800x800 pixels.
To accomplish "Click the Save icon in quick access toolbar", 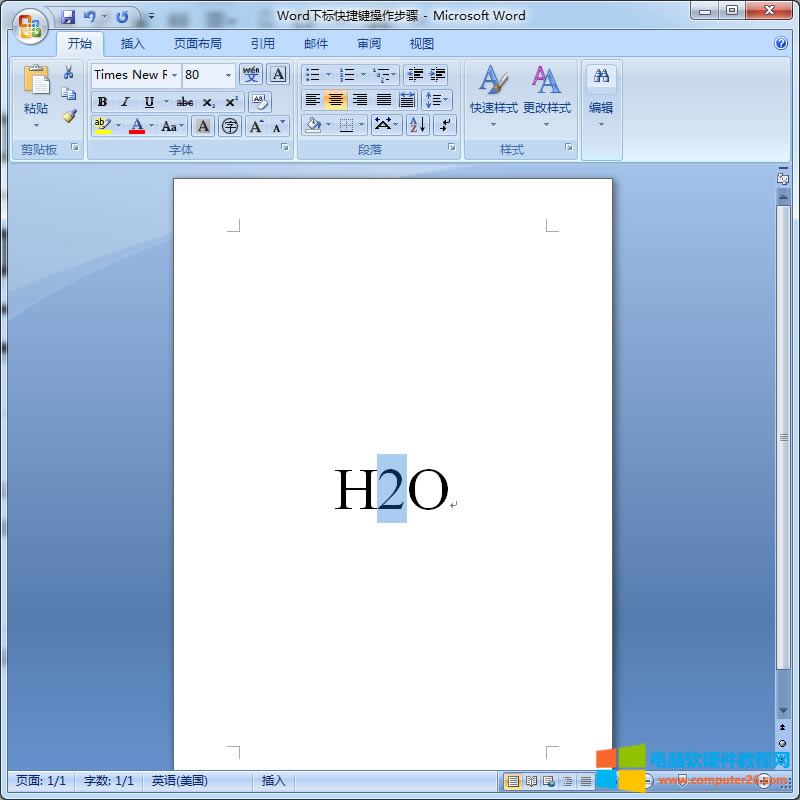I will click(x=68, y=17).
